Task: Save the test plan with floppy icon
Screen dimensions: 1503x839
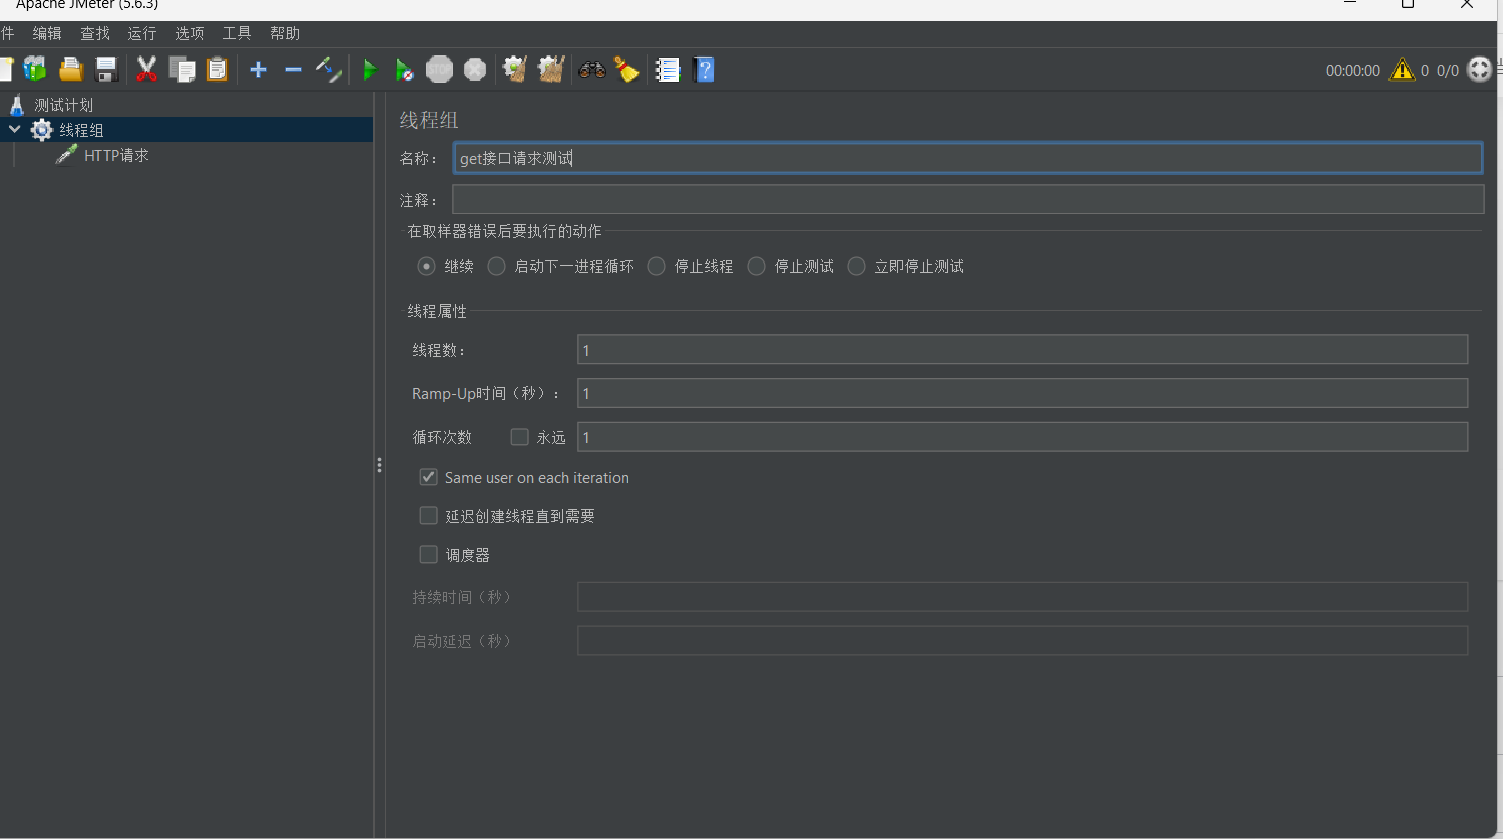Action: pos(106,69)
